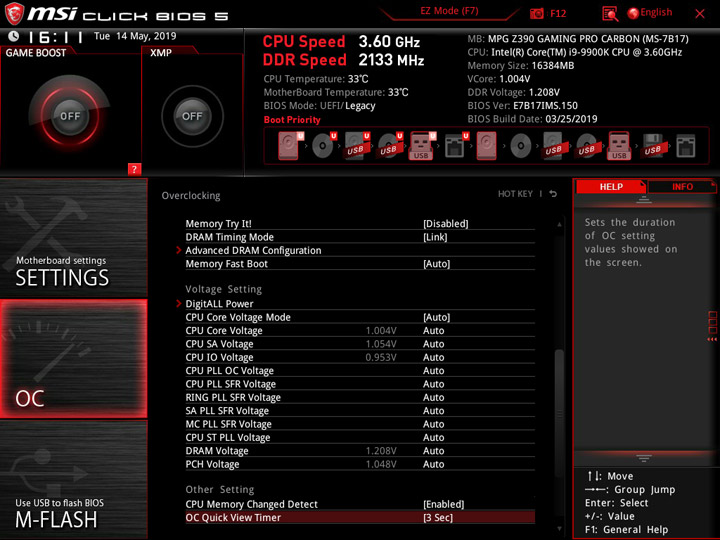Image resolution: width=720 pixels, height=540 pixels.
Task: Click the red question mark help icon
Action: point(134,169)
